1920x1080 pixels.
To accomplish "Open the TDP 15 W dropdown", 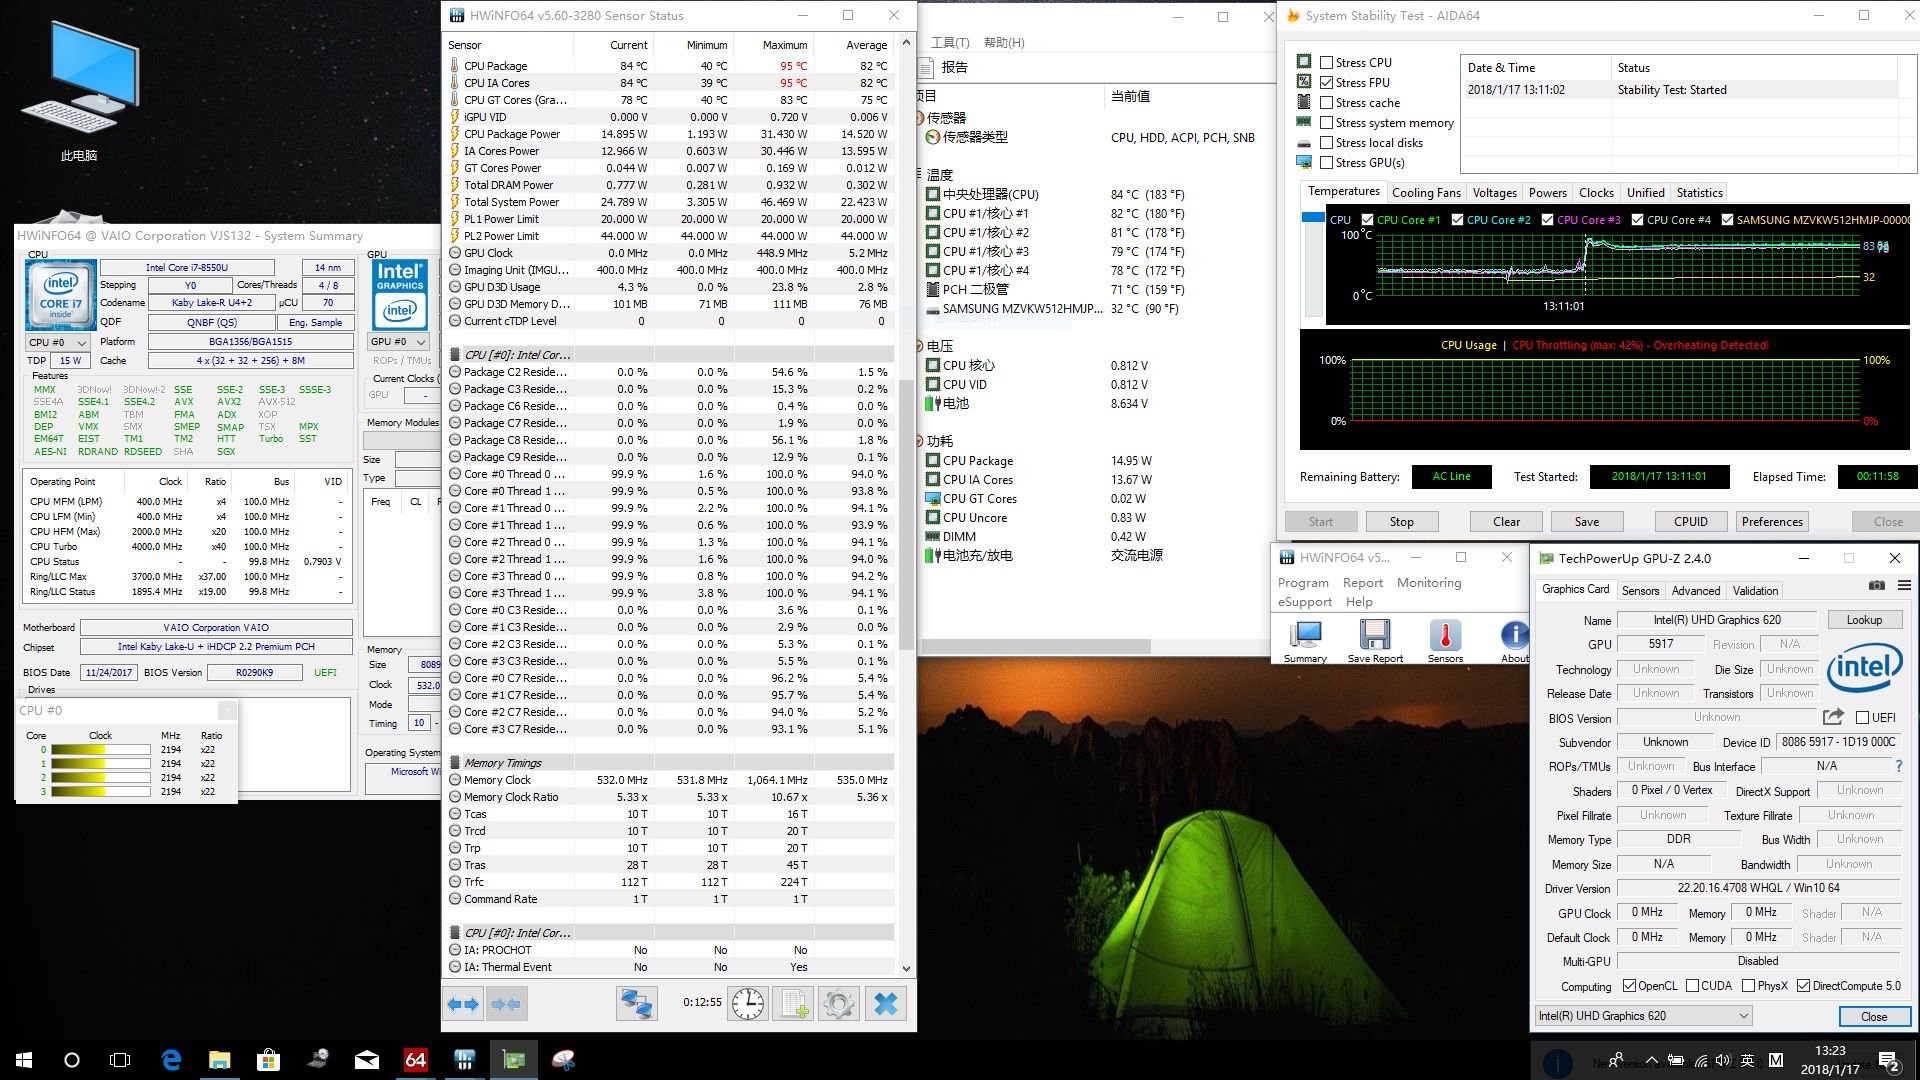I will coord(72,360).
